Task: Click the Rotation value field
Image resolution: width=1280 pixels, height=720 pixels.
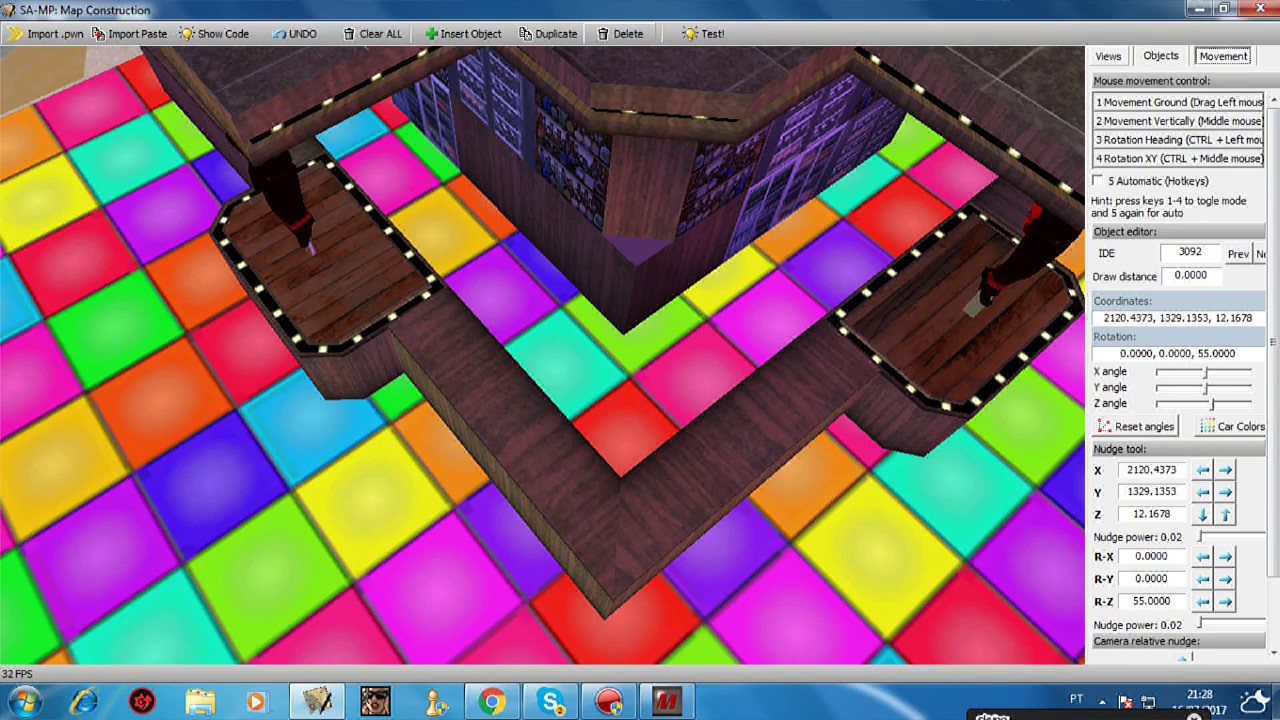Action: 1178,354
